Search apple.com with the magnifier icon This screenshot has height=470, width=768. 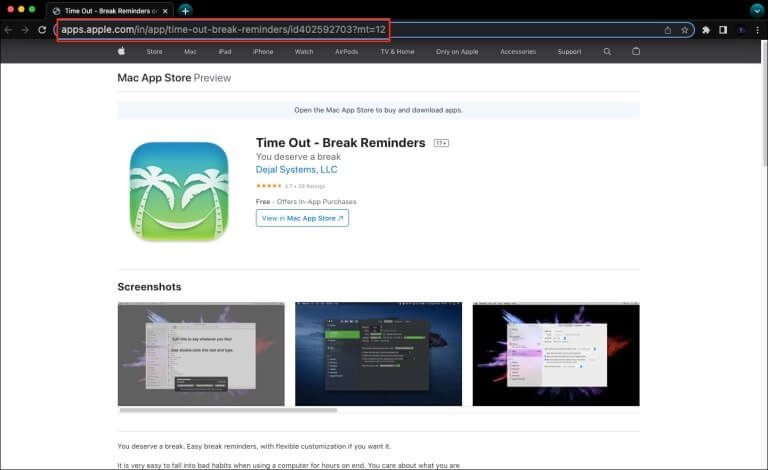[x=607, y=51]
